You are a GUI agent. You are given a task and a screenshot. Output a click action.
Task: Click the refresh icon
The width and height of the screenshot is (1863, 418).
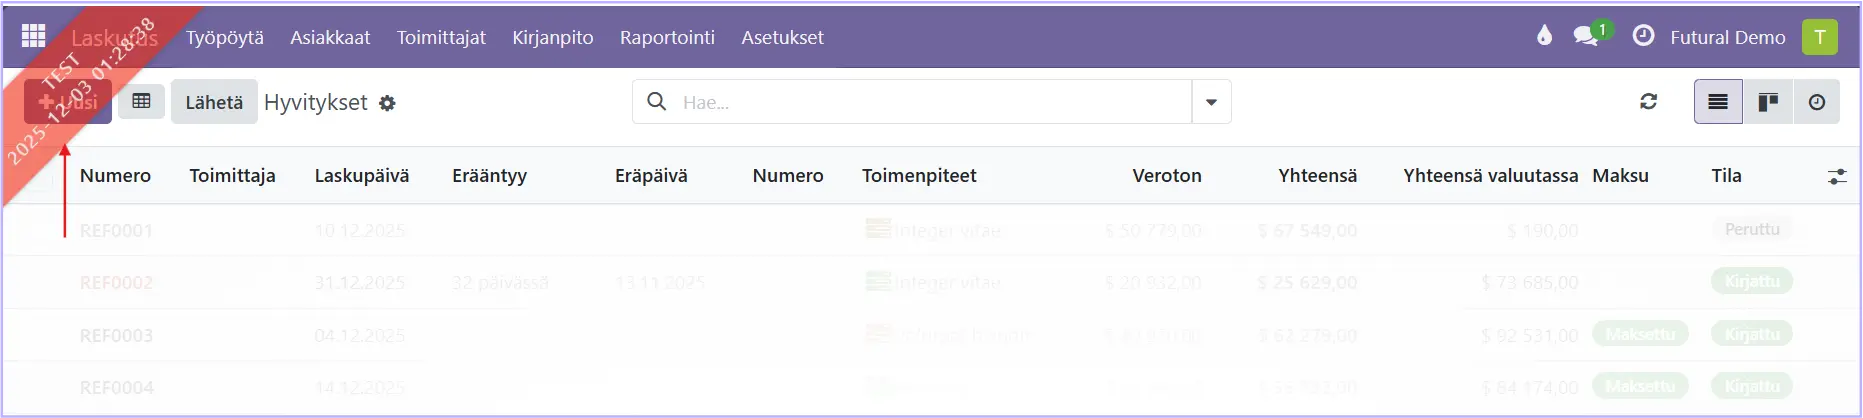point(1648,101)
